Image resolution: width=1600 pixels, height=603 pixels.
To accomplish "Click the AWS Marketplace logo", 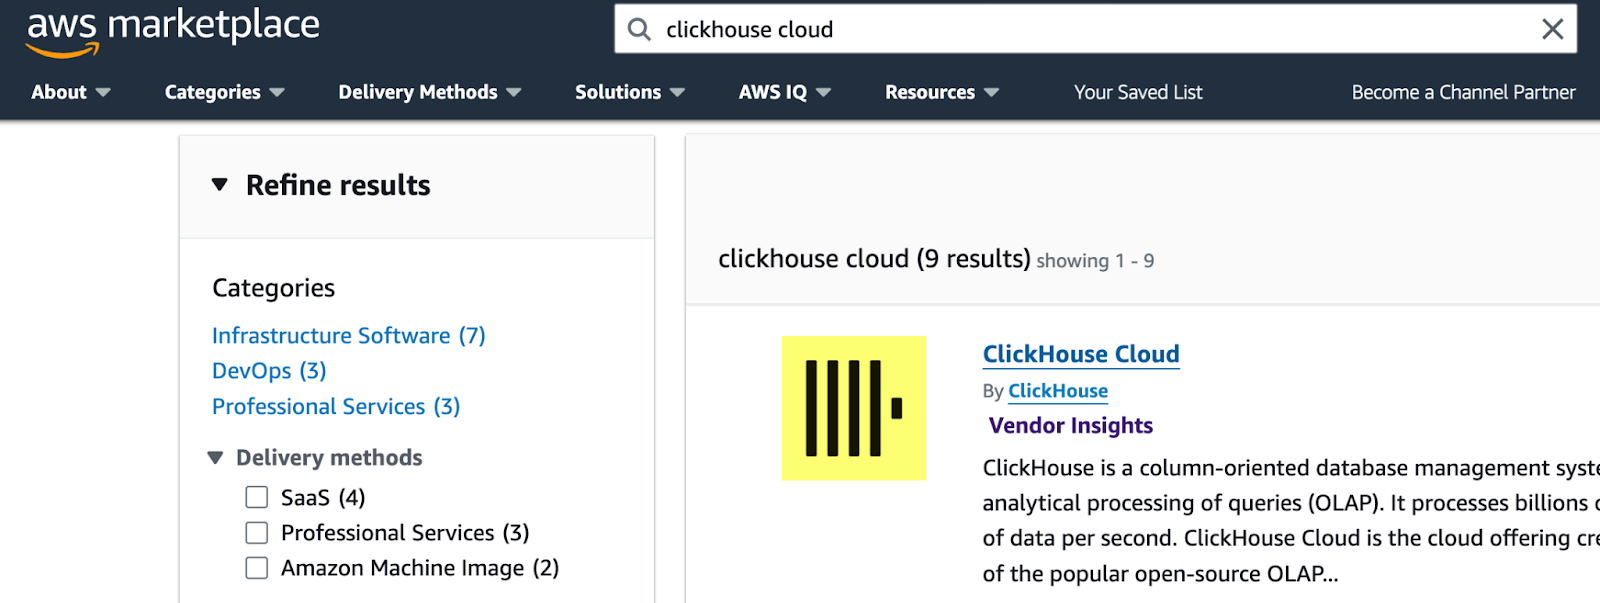I will click(172, 30).
